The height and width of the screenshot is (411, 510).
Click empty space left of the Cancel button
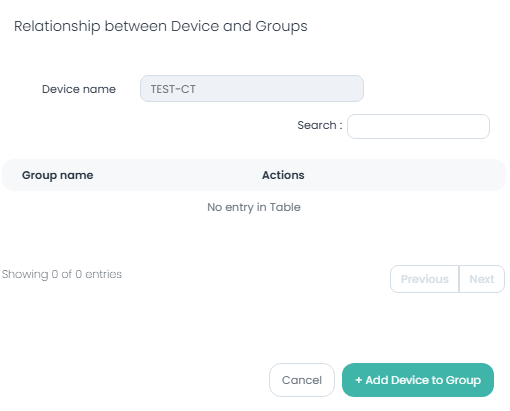click(x=133, y=380)
